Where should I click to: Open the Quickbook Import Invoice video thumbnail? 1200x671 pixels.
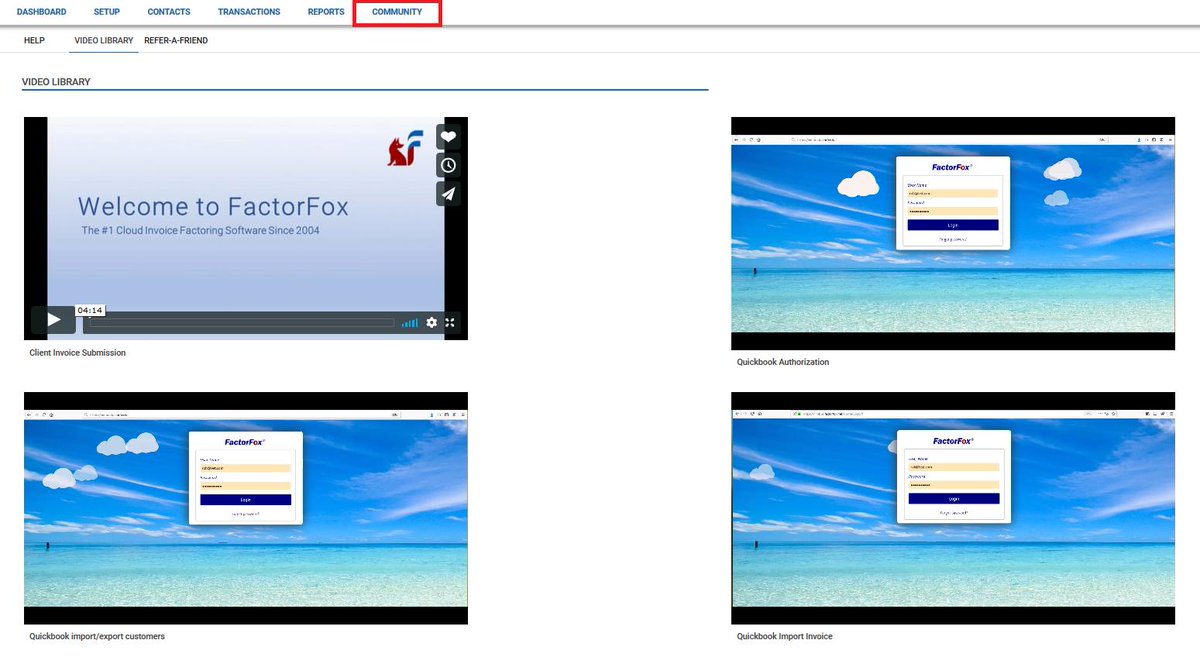pos(953,508)
